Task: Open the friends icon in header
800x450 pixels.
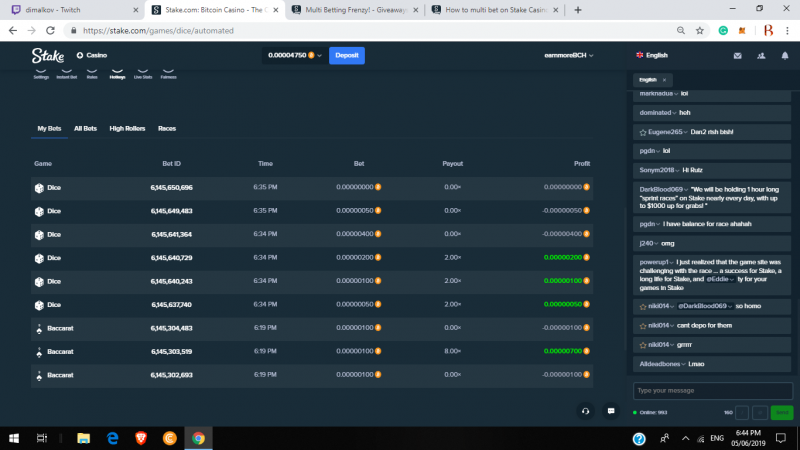Action: (761, 56)
